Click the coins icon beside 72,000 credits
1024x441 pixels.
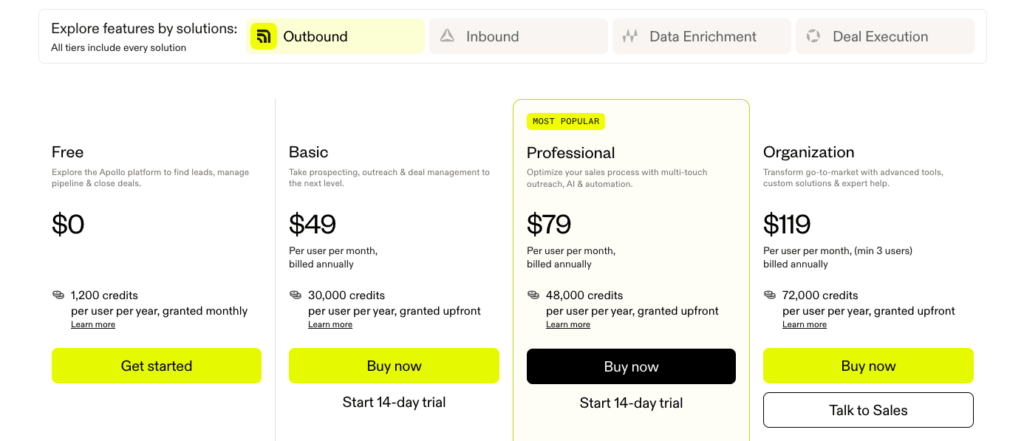[x=771, y=295]
